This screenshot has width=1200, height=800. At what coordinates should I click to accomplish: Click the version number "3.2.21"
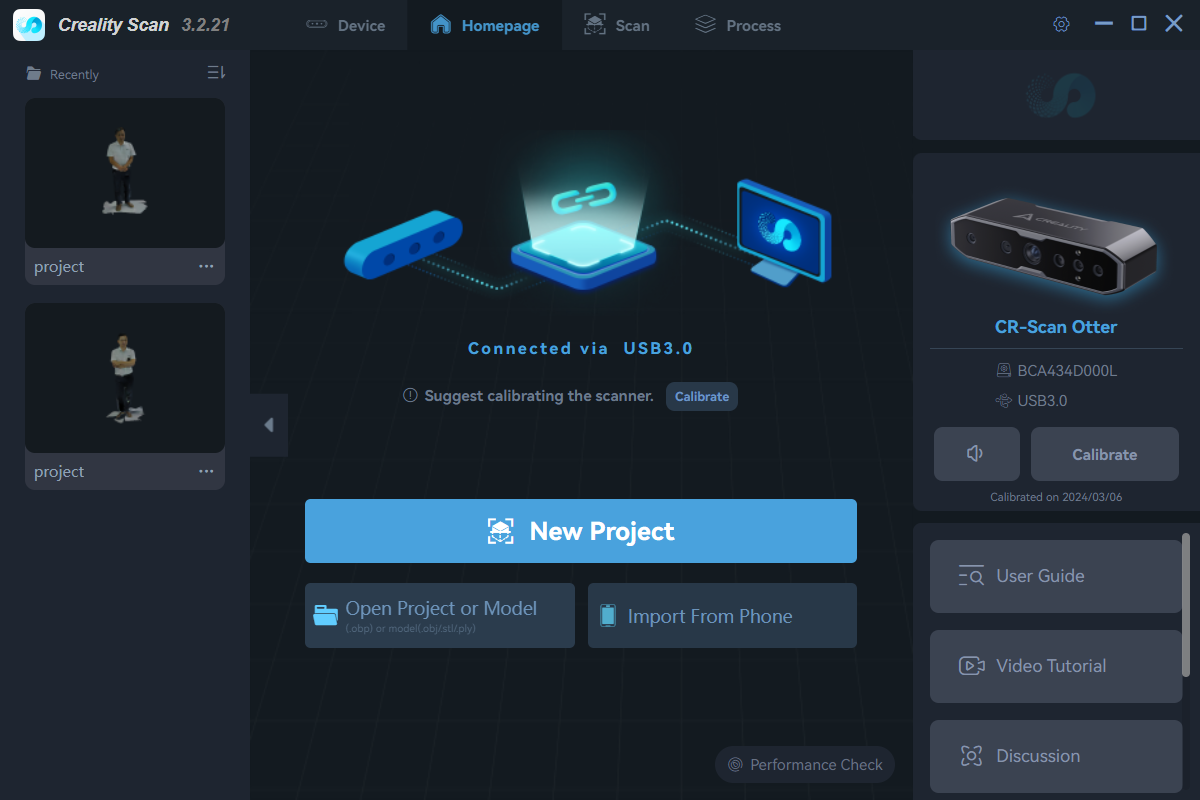tap(206, 25)
